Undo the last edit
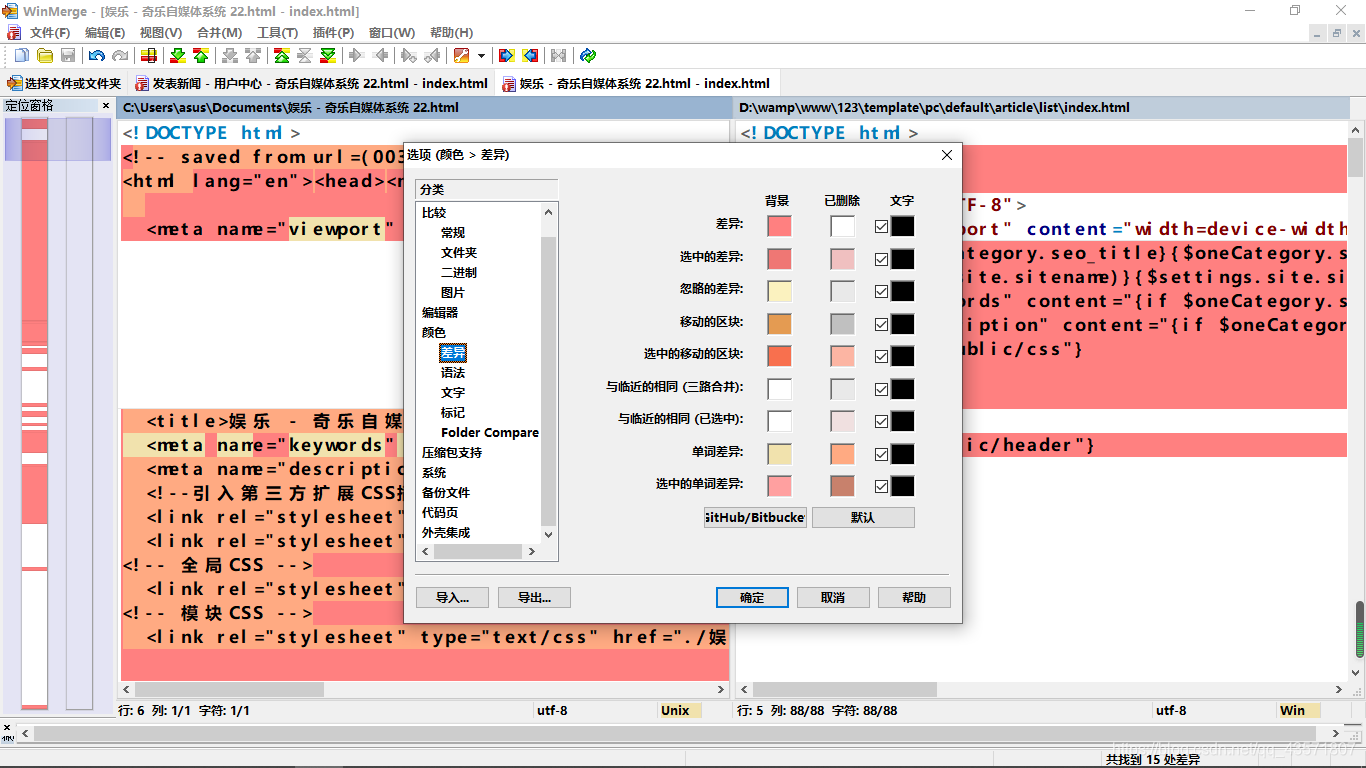The height and width of the screenshot is (768, 1366). pos(97,56)
